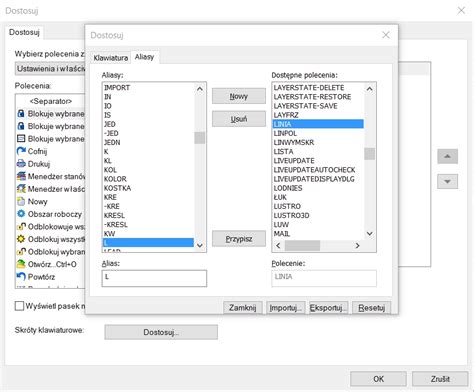Select alias KW in the list

148,234
